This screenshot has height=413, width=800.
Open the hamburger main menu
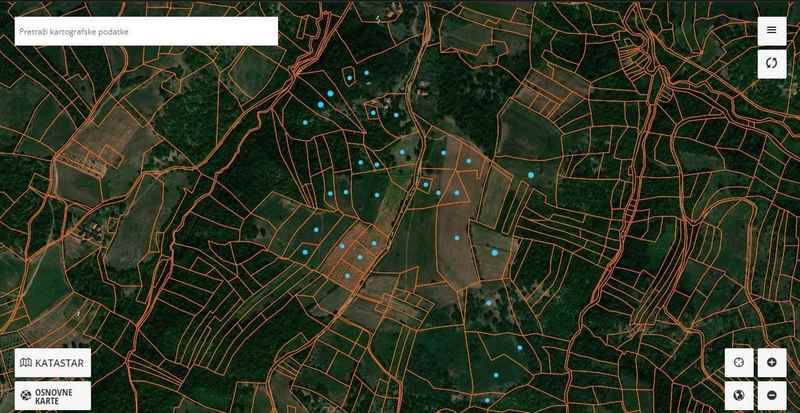pos(771,30)
